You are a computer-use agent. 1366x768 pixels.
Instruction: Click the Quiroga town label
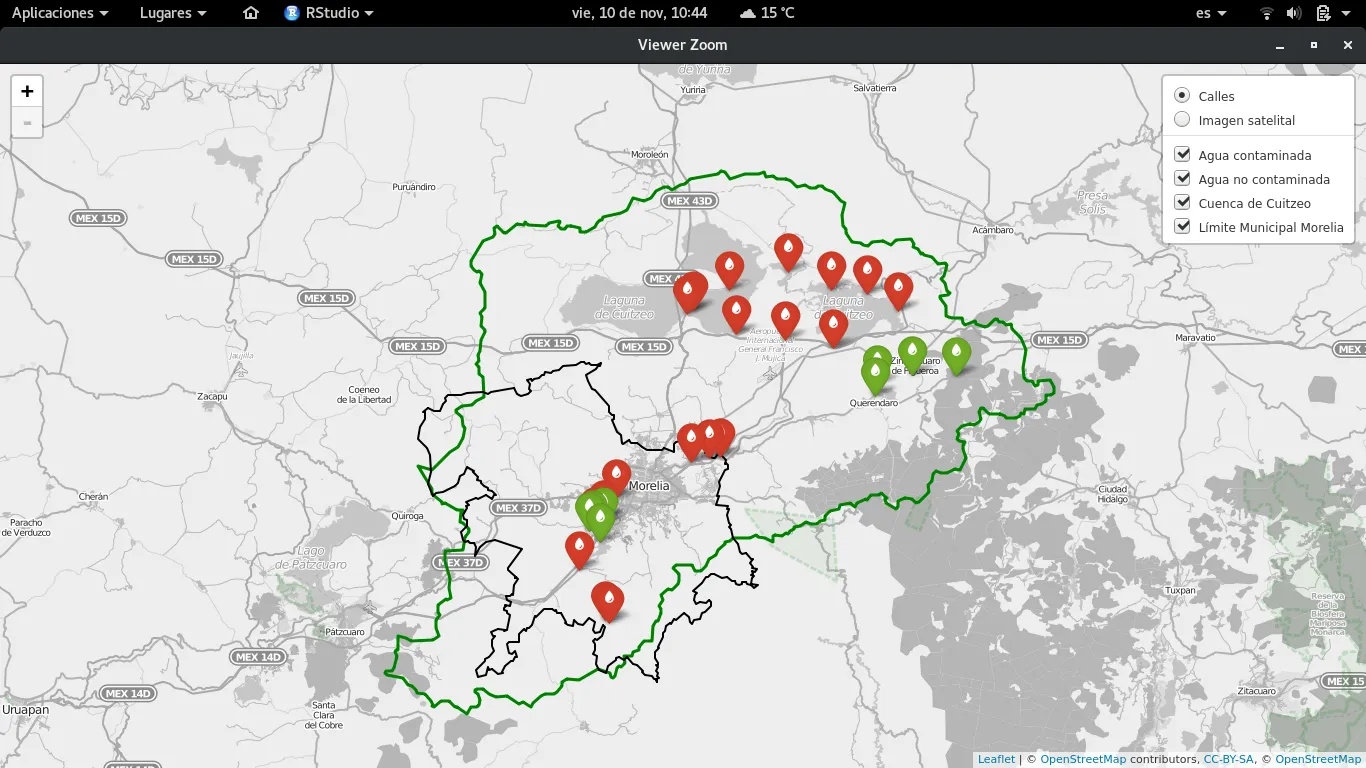pos(408,516)
